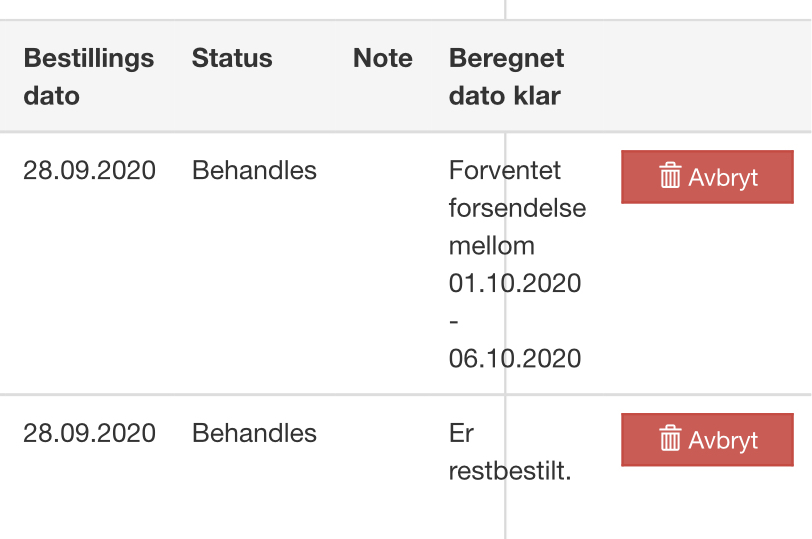Click the 01.10.2020 shipping start date

[x=515, y=283]
